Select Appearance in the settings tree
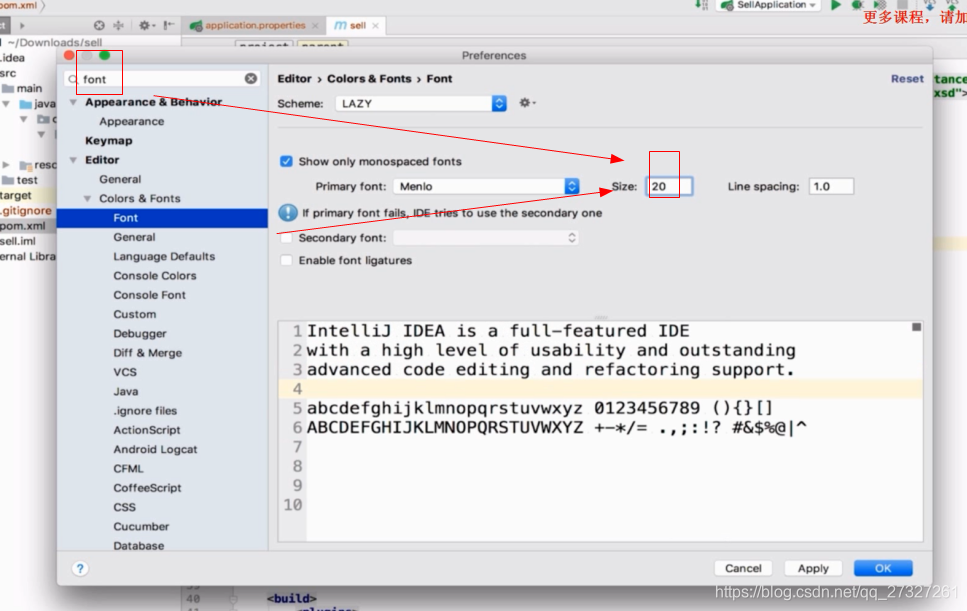The image size is (967, 611). [x=131, y=121]
